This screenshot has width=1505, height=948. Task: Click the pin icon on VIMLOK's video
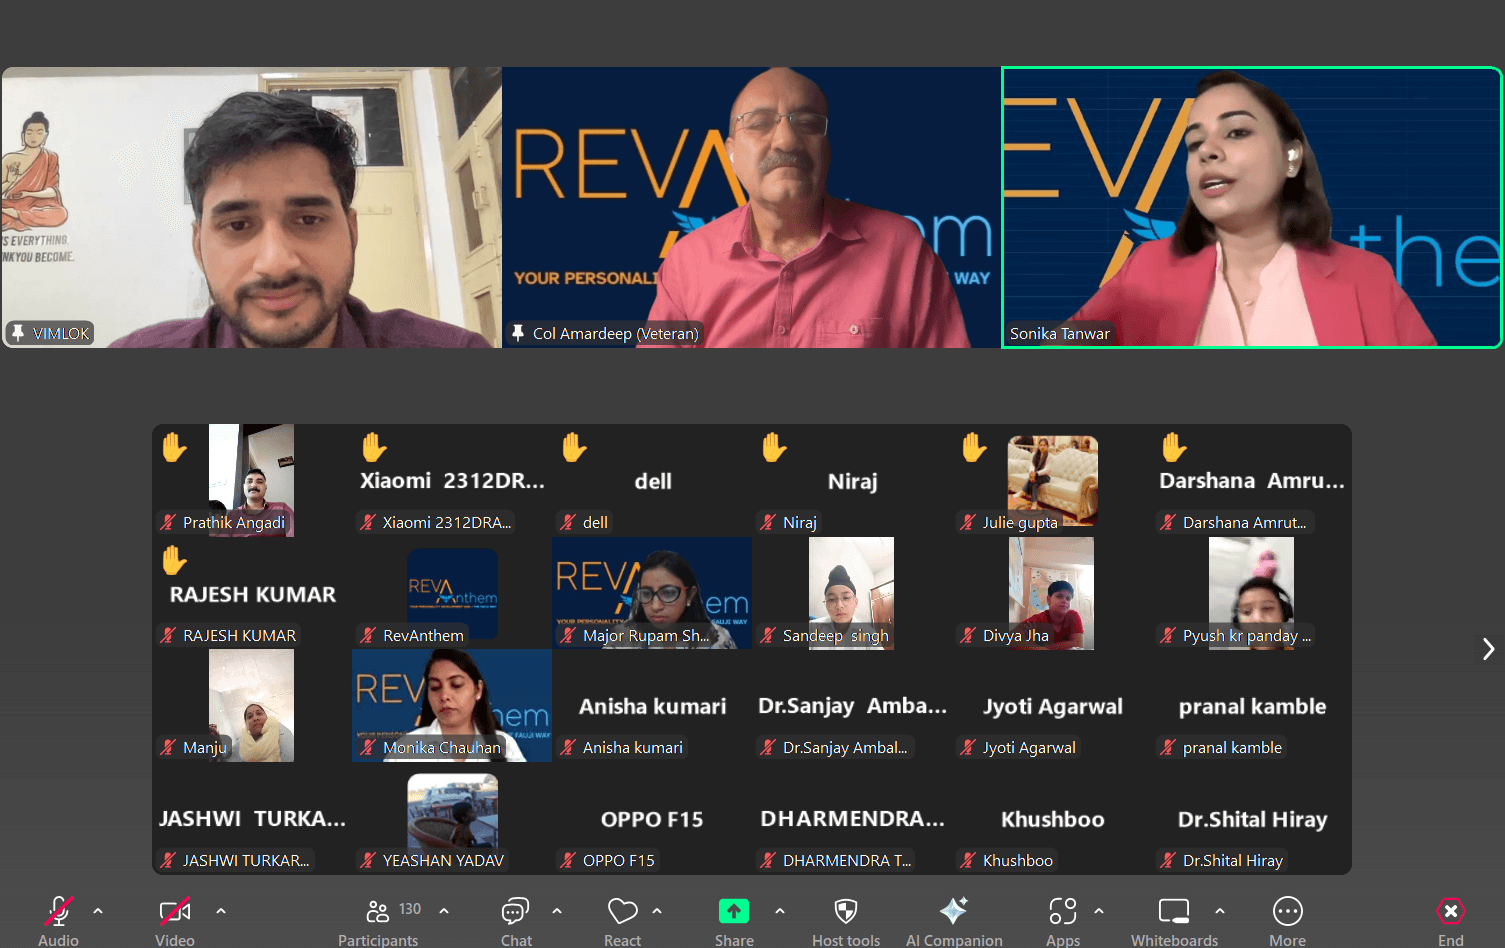pyautogui.click(x=18, y=333)
